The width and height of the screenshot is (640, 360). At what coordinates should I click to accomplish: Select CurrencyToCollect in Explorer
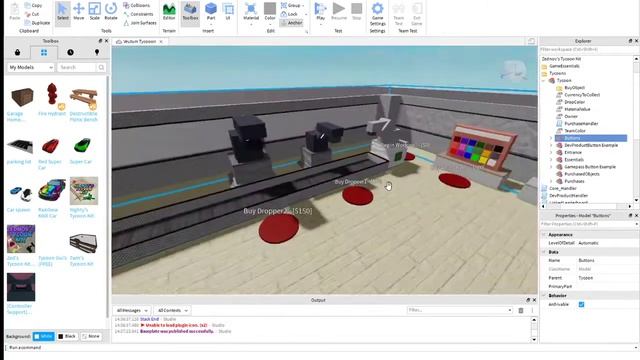582,95
